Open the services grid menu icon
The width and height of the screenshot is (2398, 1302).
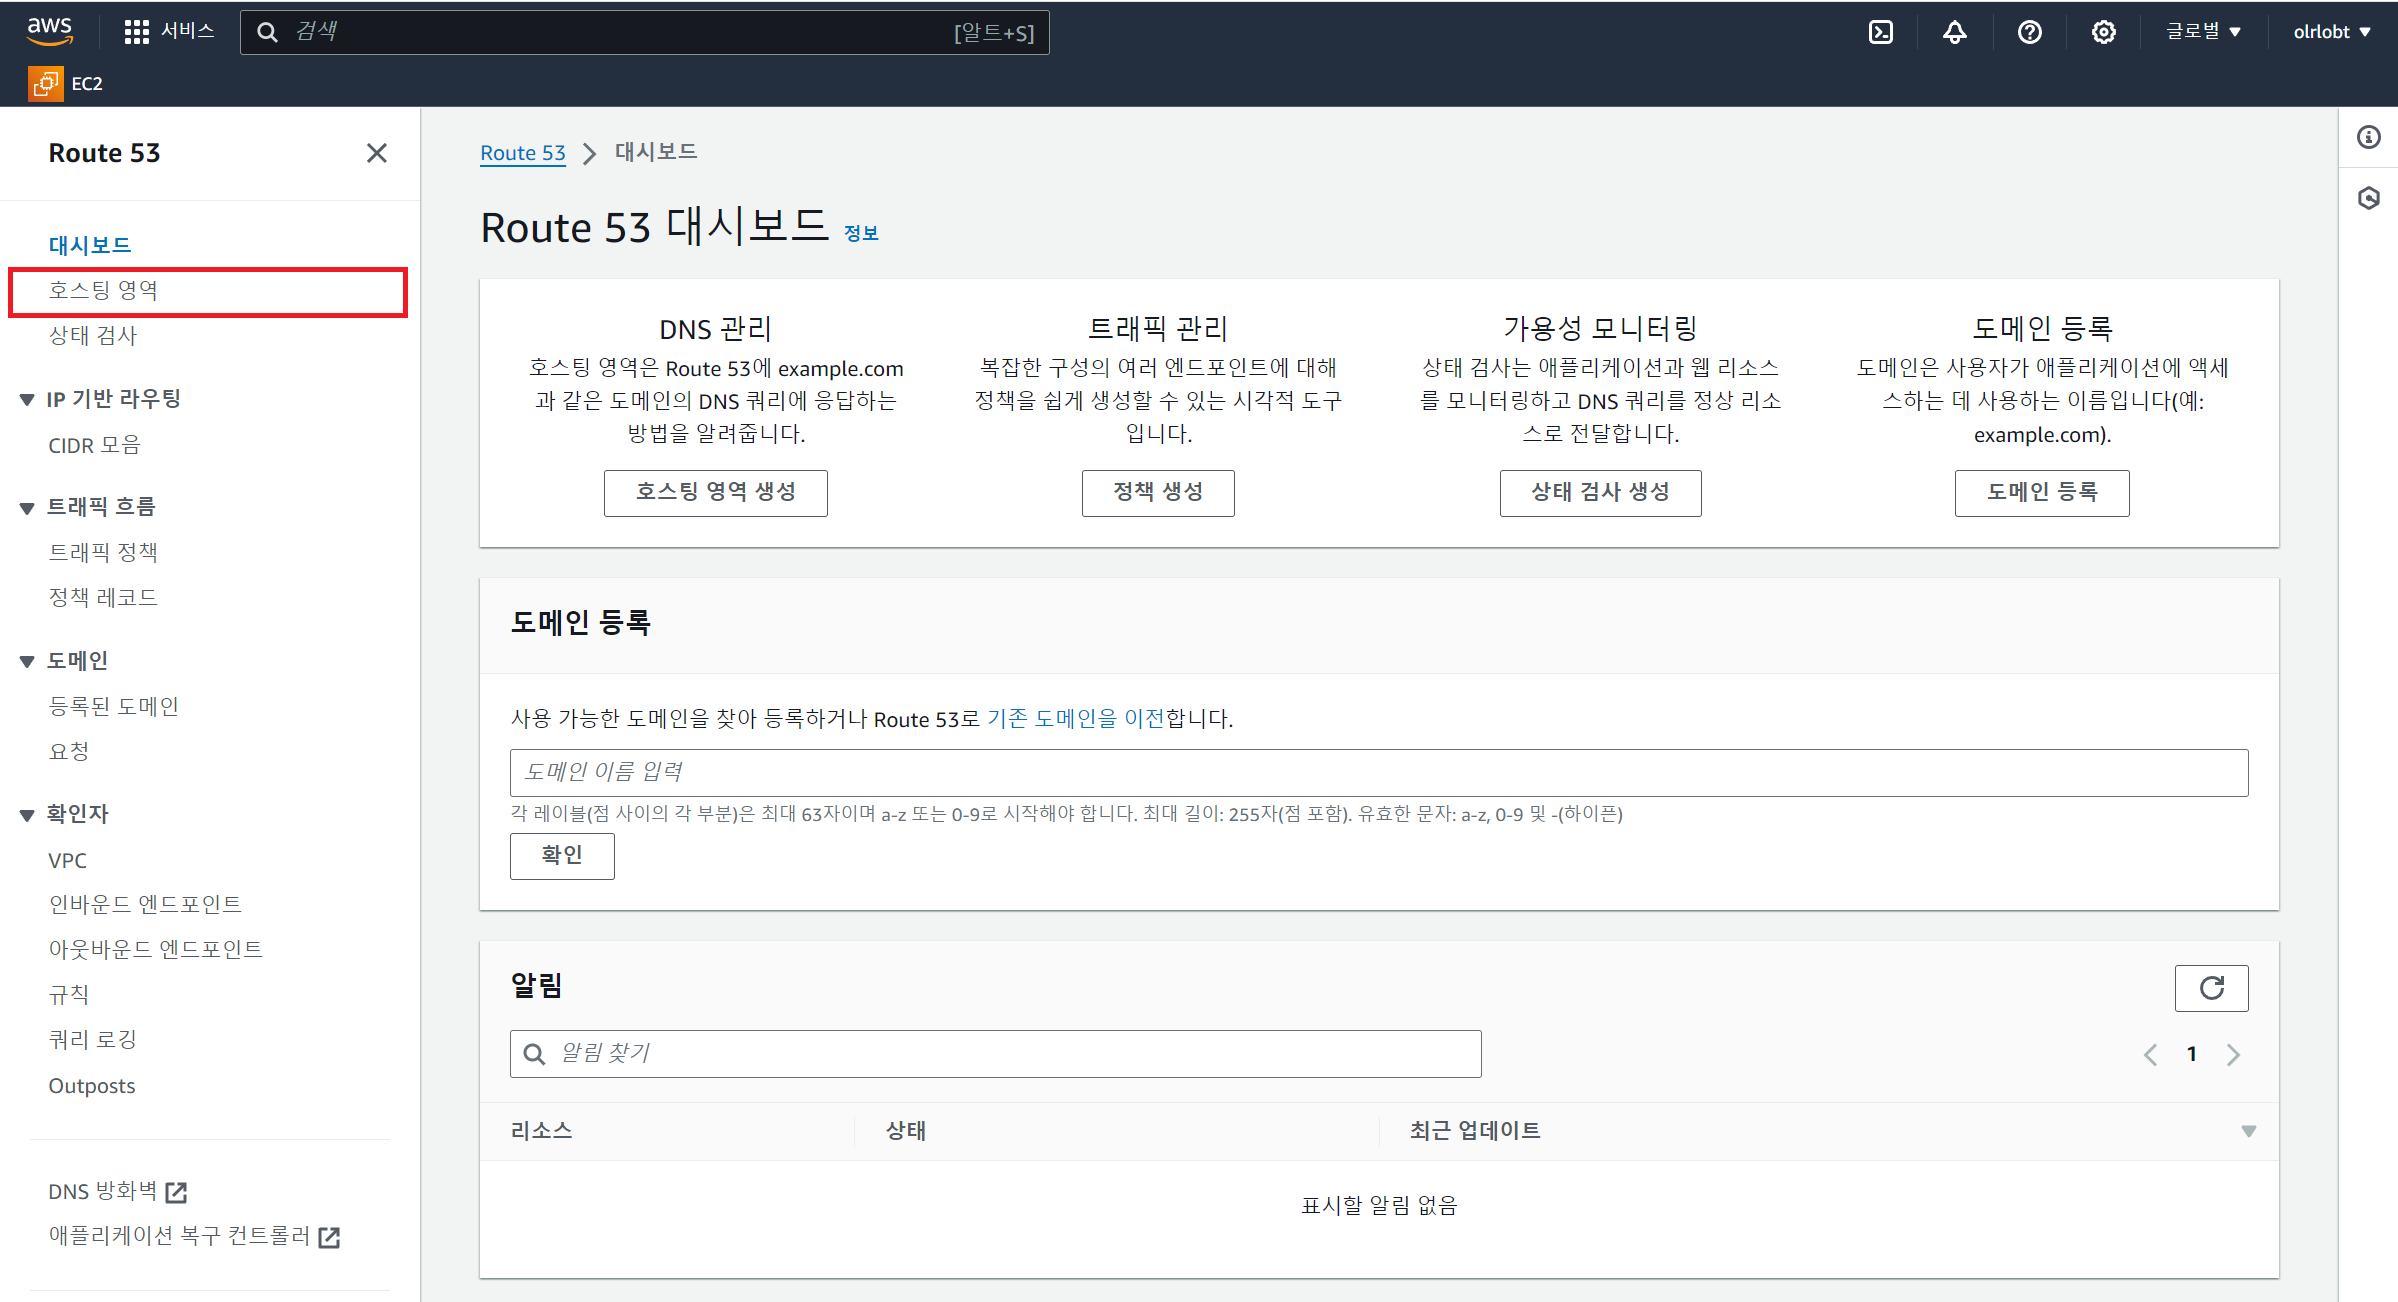[136, 32]
